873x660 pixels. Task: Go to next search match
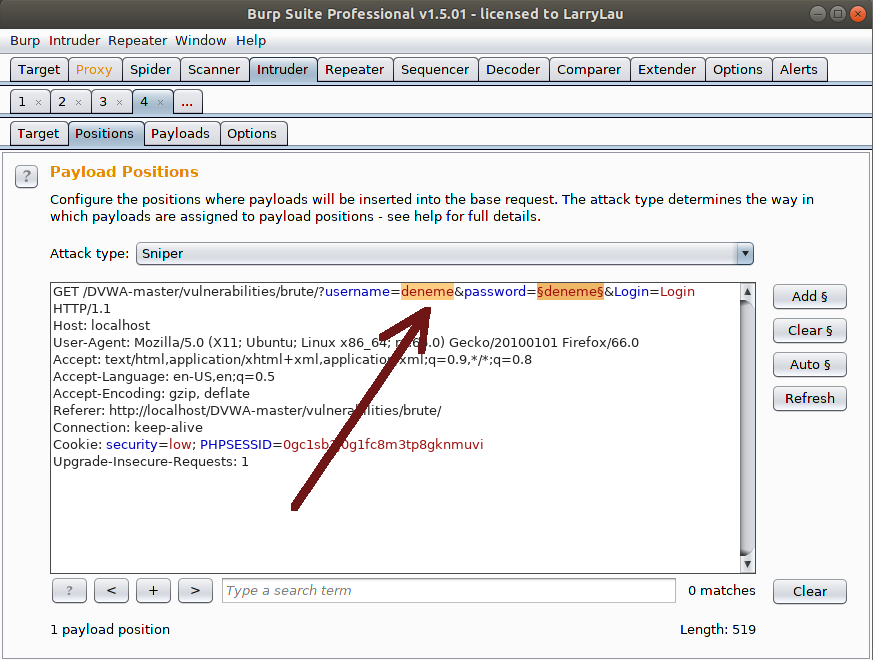[195, 590]
